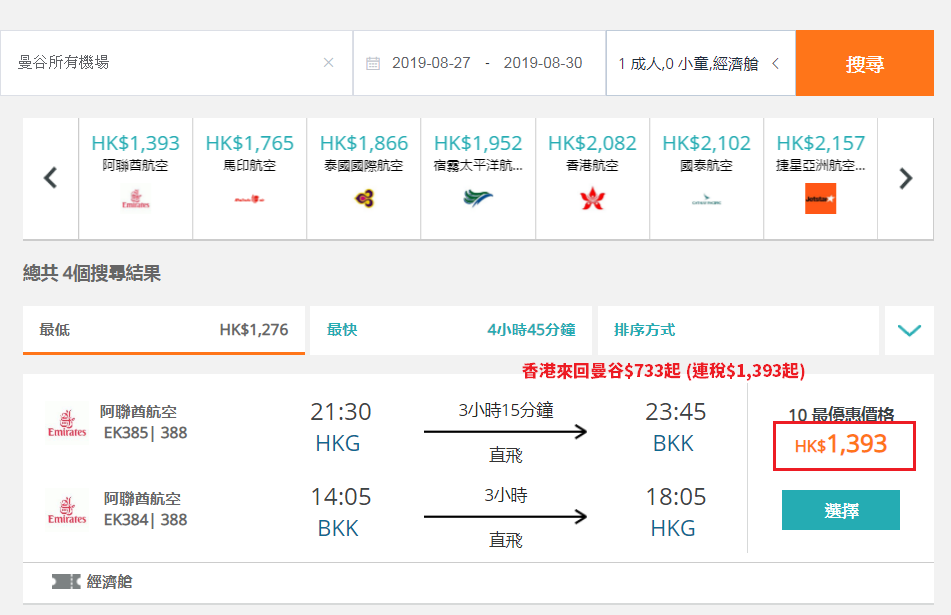This screenshot has width=951, height=615.
Task: Show next airlines in price carousel
Action: [x=906, y=178]
